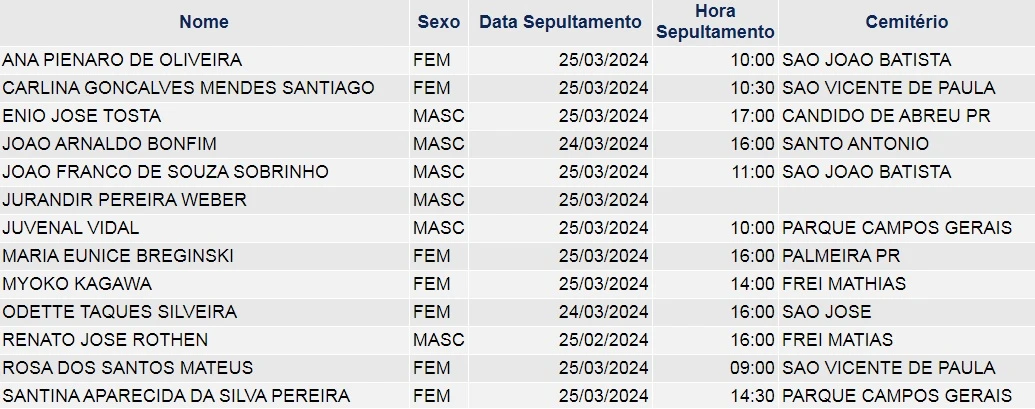
Task: Sort by the Data Sepultamento header
Action: point(560,22)
